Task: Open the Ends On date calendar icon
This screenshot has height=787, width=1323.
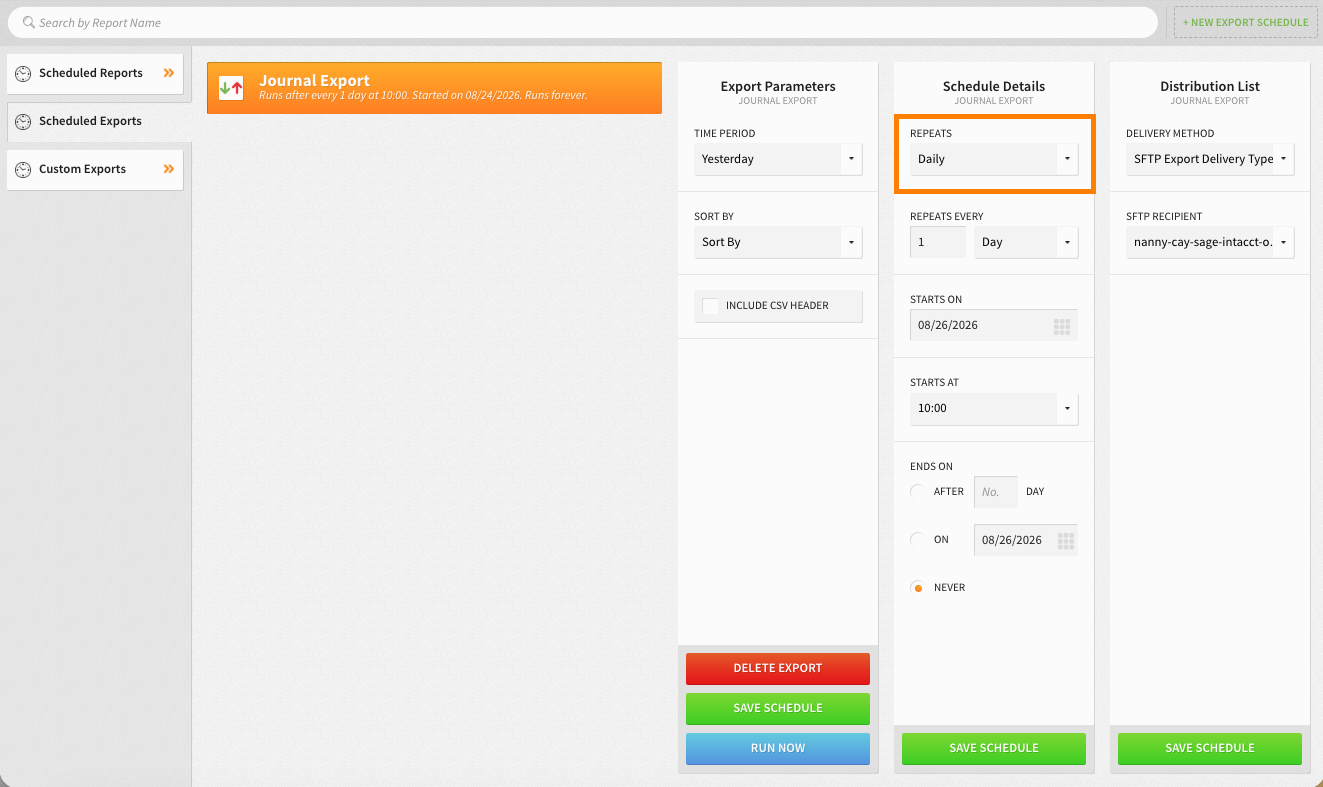Action: [x=1066, y=540]
